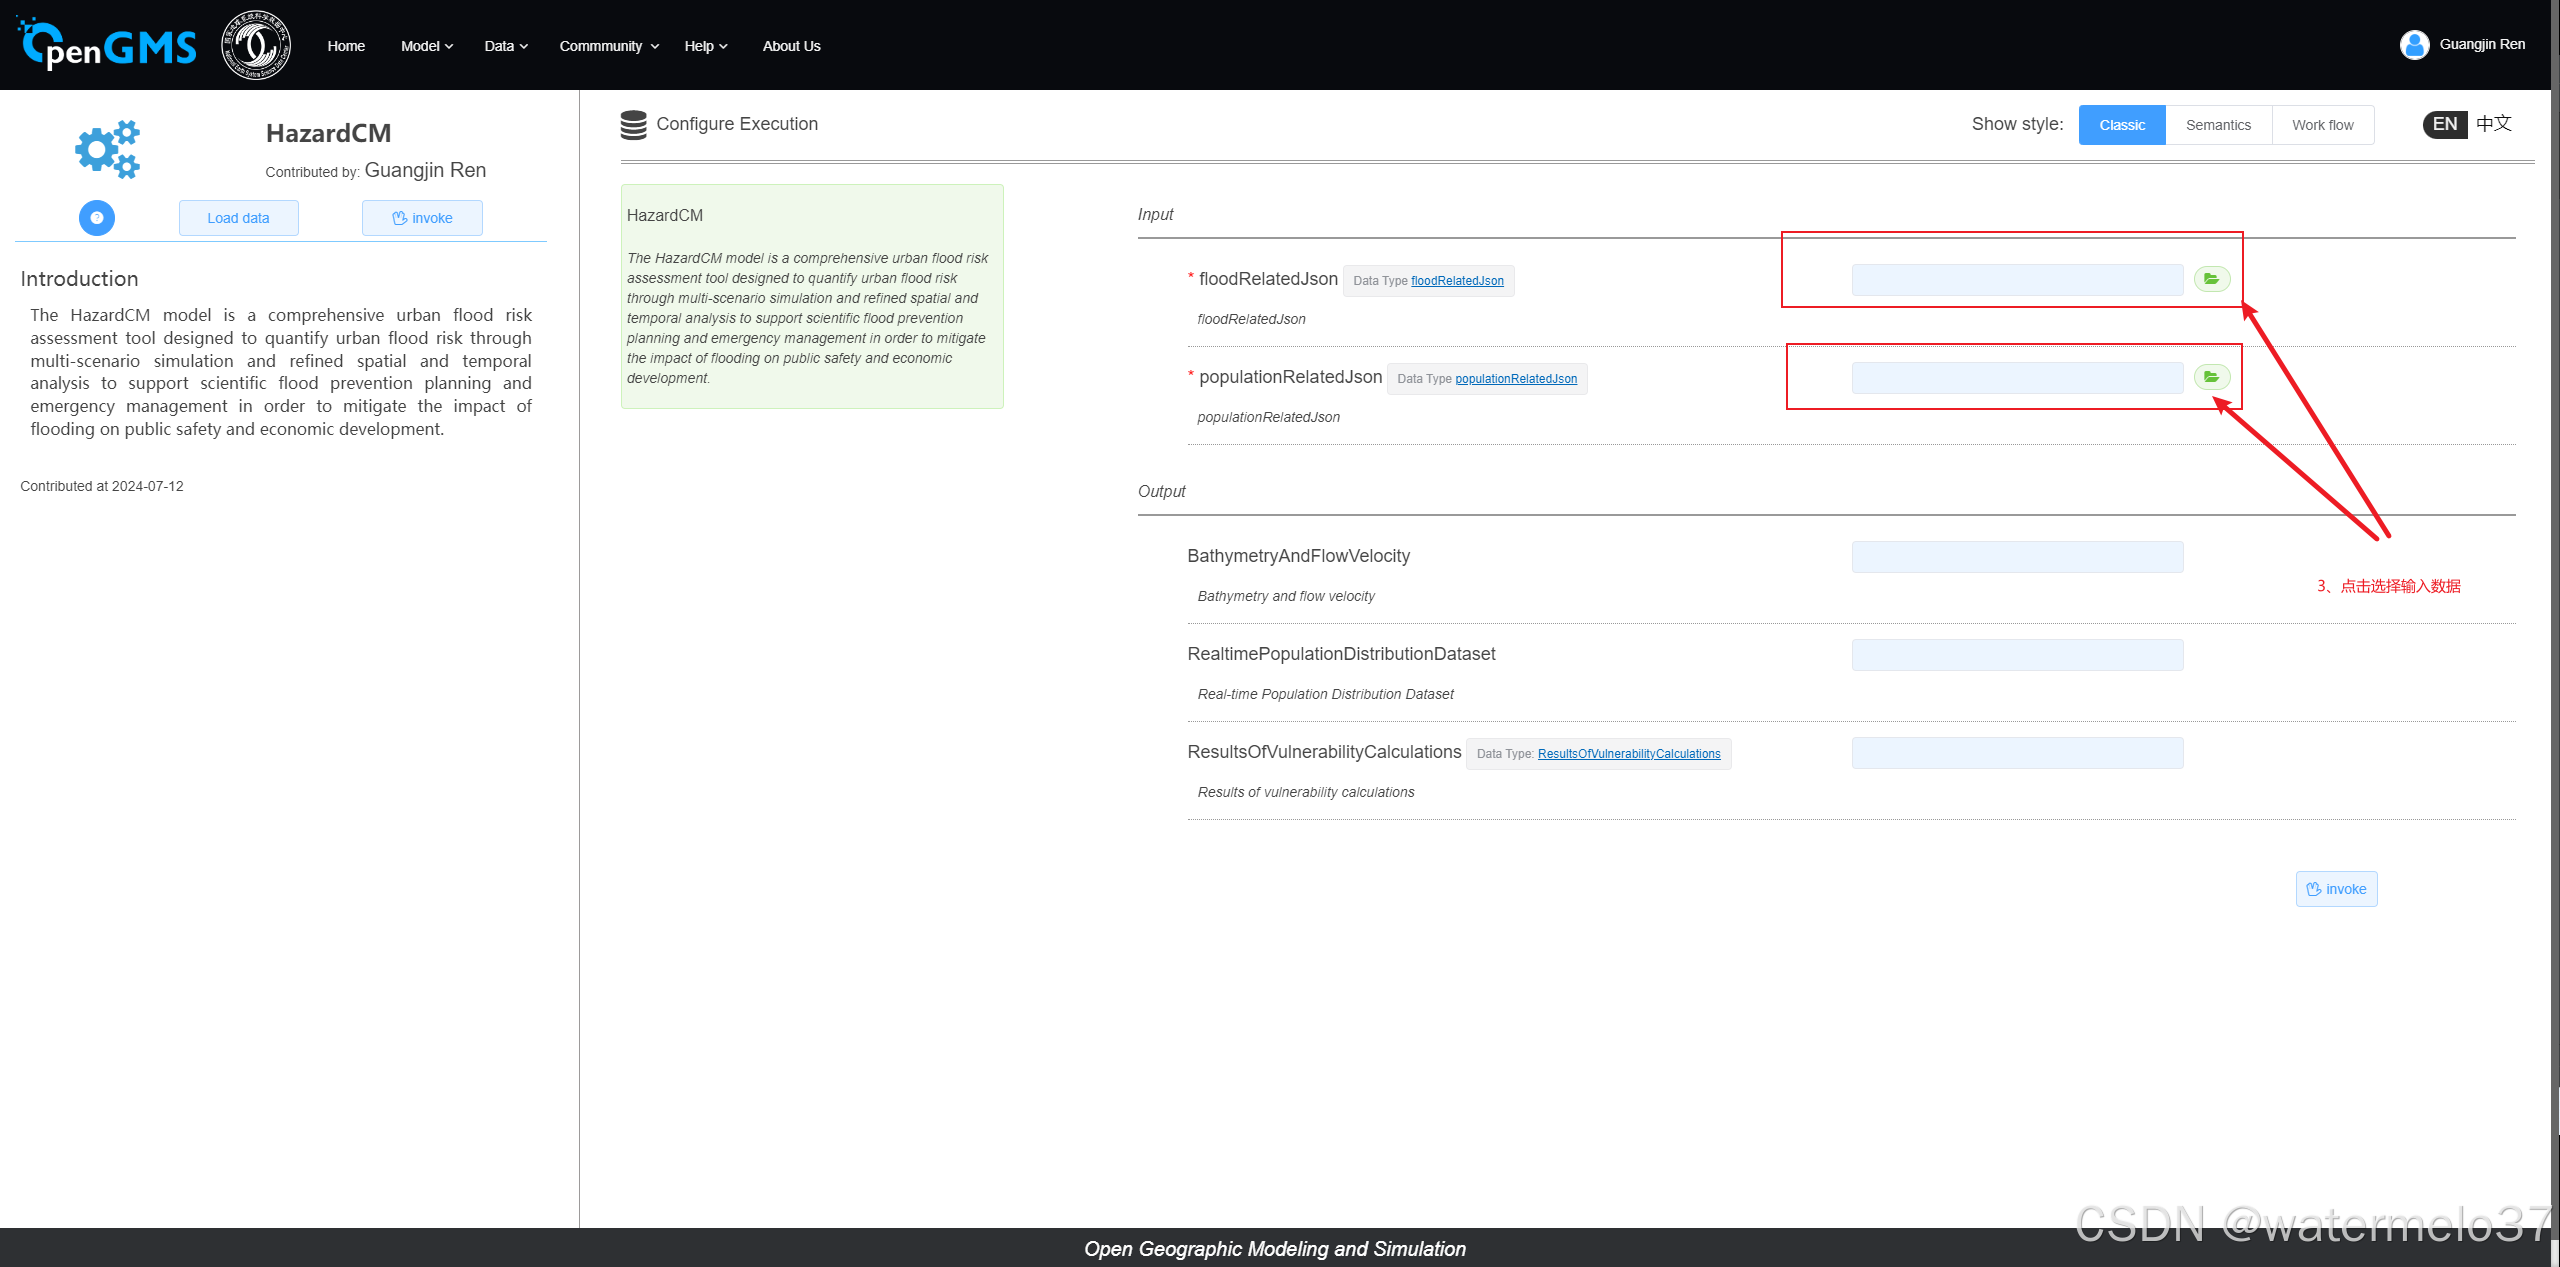Switch show style to Semantics
Image resolution: width=2560 pixels, height=1267 pixels.
[x=2217, y=125]
